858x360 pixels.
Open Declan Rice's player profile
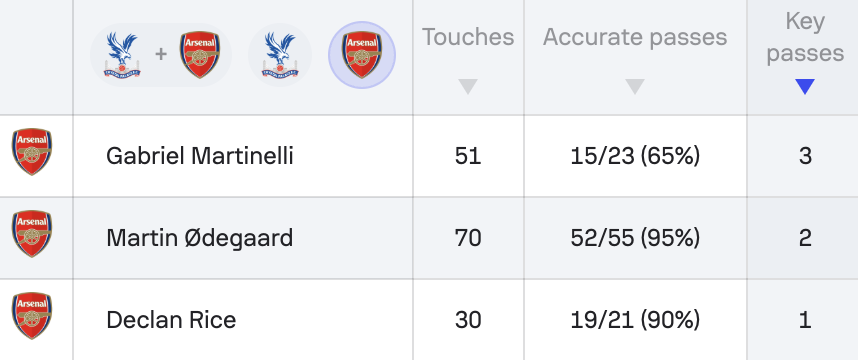point(171,320)
